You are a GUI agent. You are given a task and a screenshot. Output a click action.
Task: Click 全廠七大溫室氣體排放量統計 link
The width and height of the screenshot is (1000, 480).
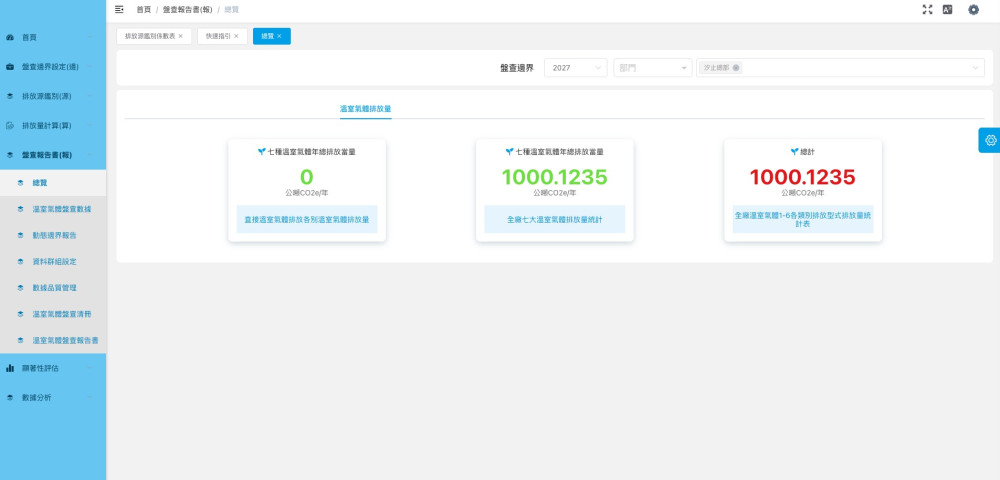click(554, 219)
